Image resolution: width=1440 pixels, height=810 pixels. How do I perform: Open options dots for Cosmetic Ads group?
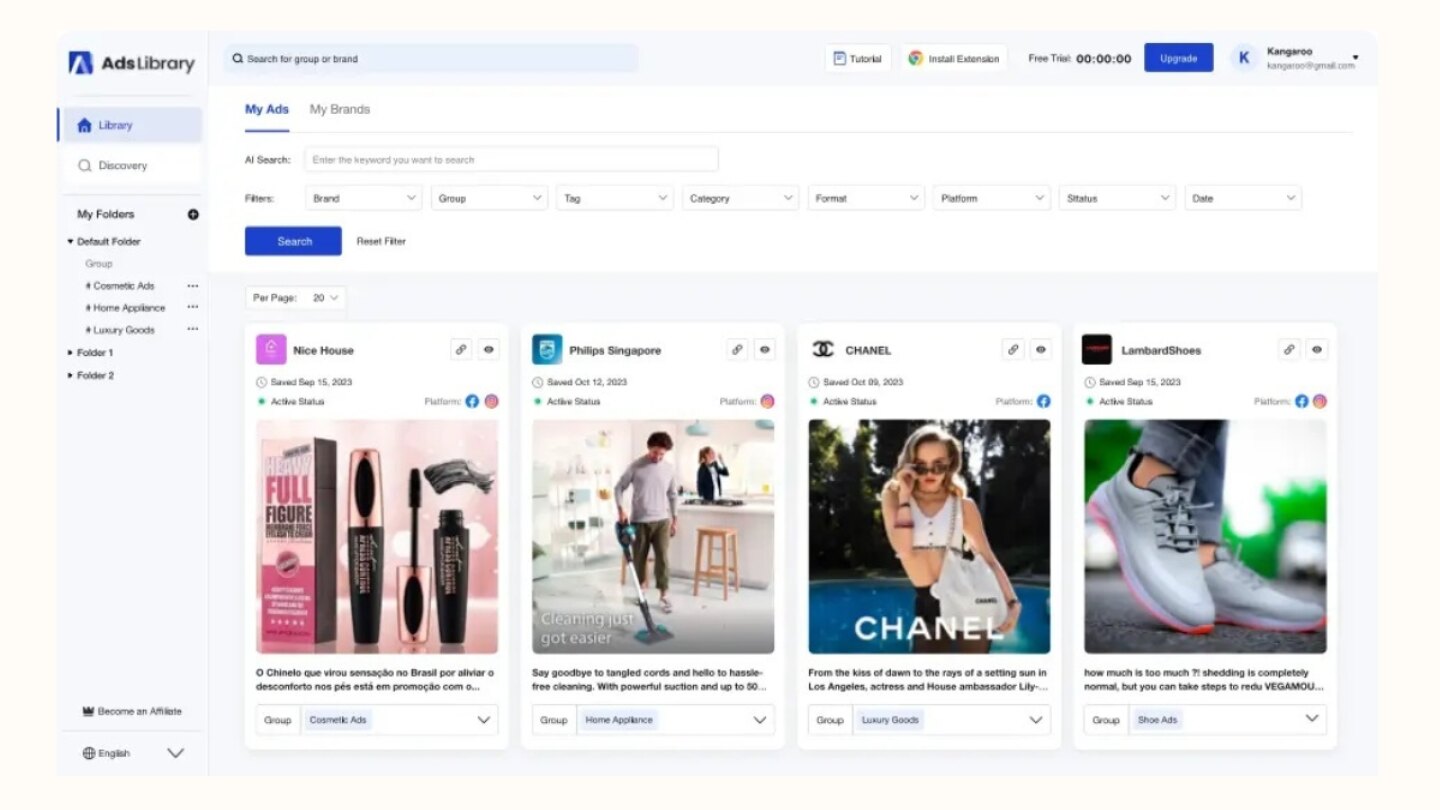tap(193, 286)
